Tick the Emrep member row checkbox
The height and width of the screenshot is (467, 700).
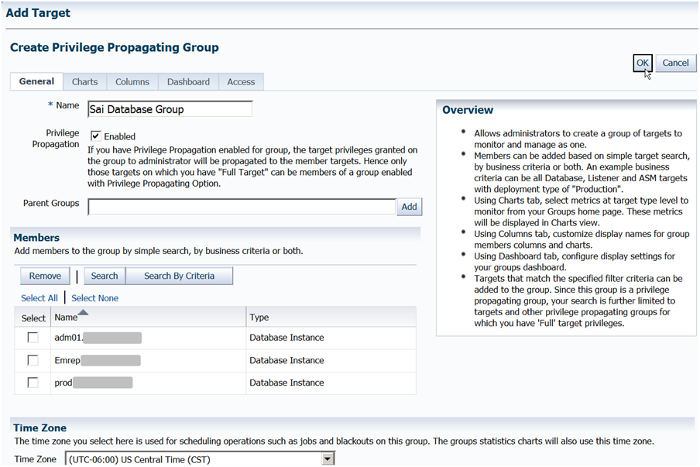tap(33, 360)
